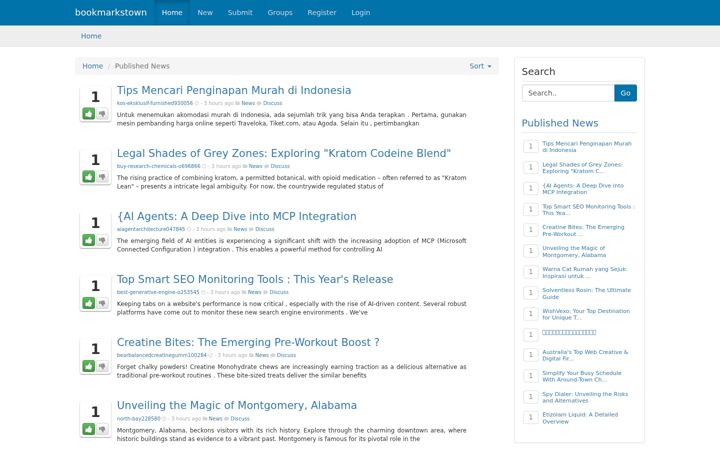Screen dimensions: 720x450
Task: Downvote 'Unveiling the Magic of Montgomery' story
Action: [x=102, y=429]
